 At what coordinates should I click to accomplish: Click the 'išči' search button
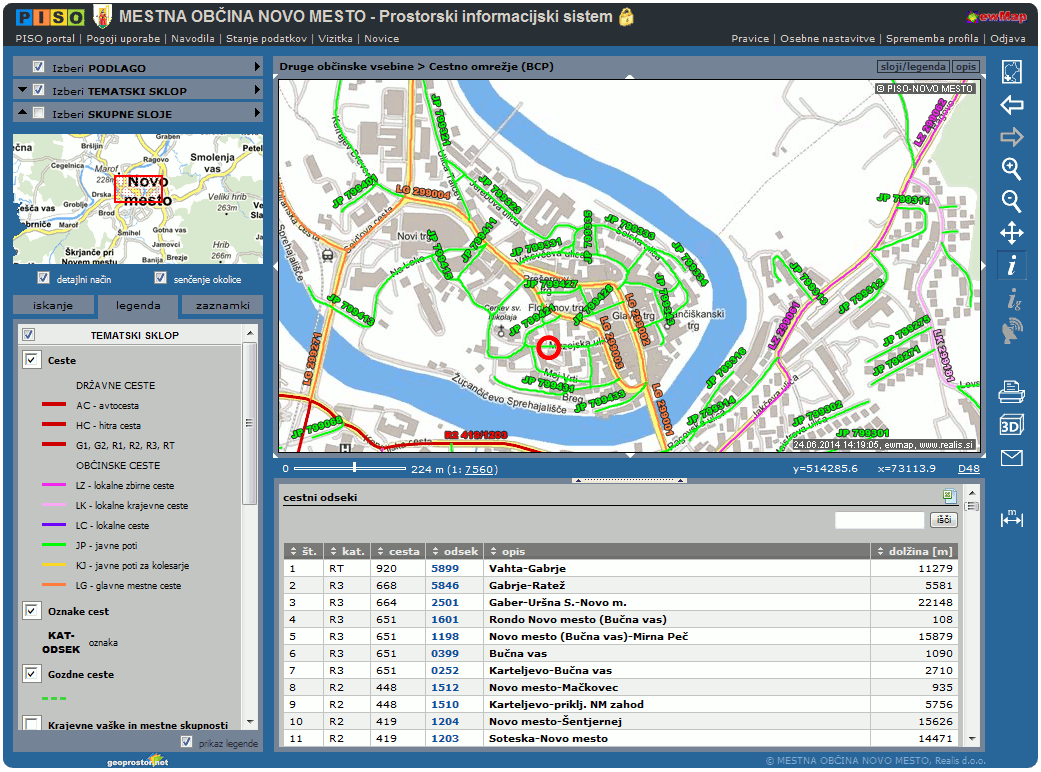click(x=943, y=520)
